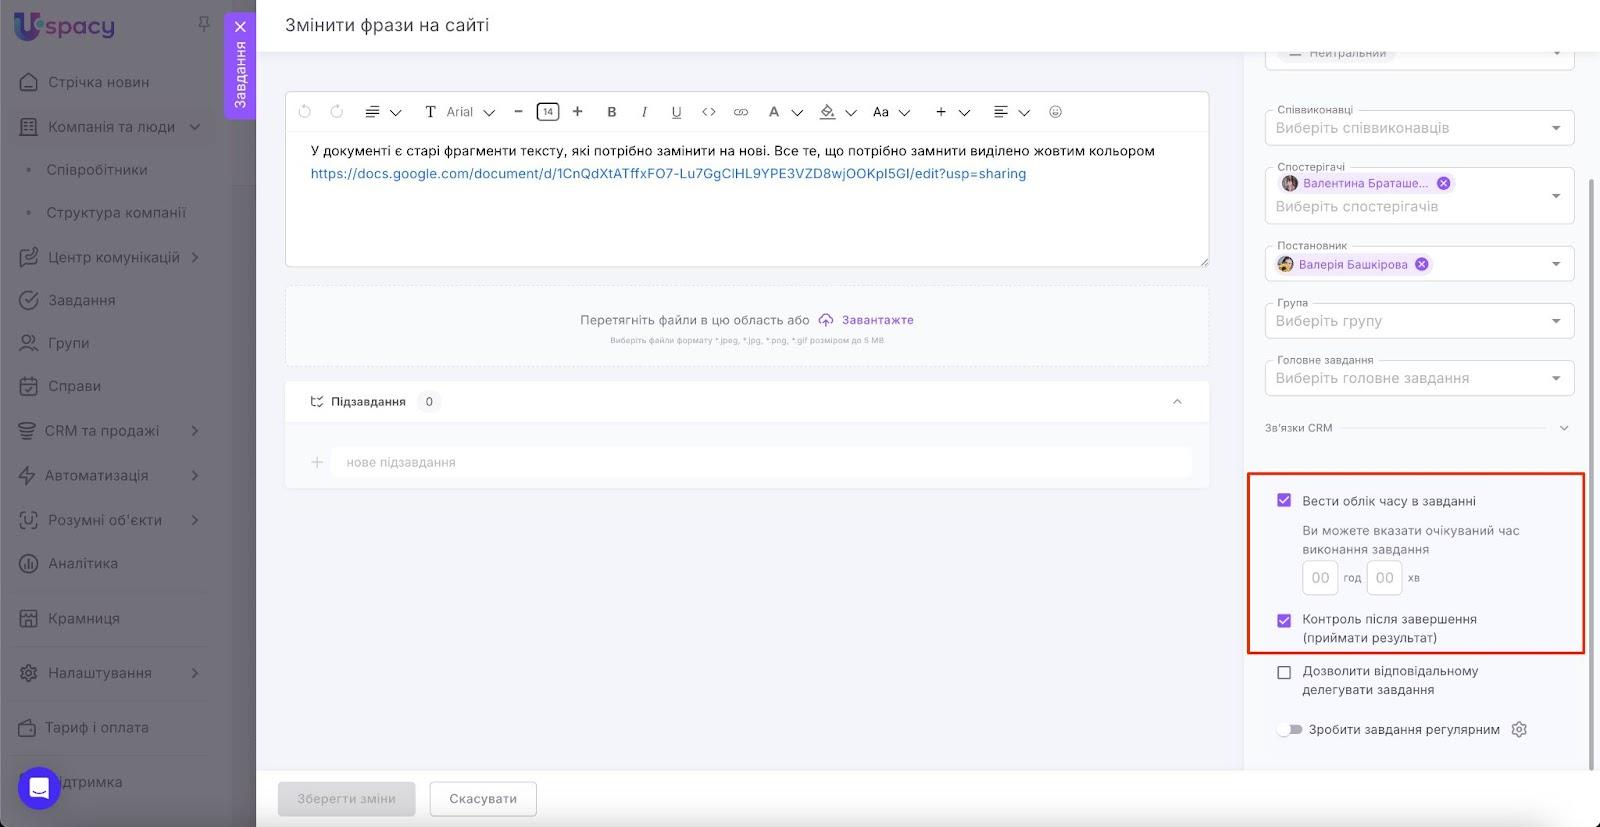1600x827 pixels.
Task: Toggle italic formatting
Action: [x=644, y=112]
